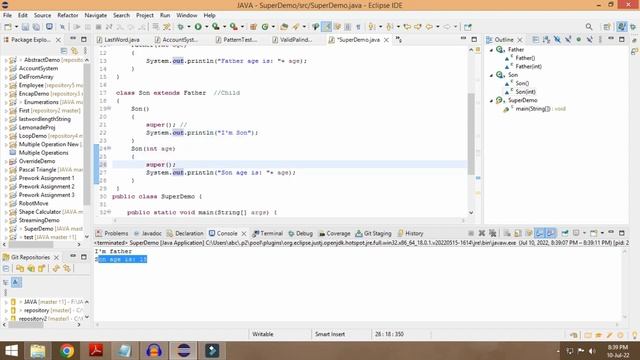Image resolution: width=640 pixels, height=360 pixels.
Task: Toggle Show Console When Standard Error Changes
Action: pos(551,233)
